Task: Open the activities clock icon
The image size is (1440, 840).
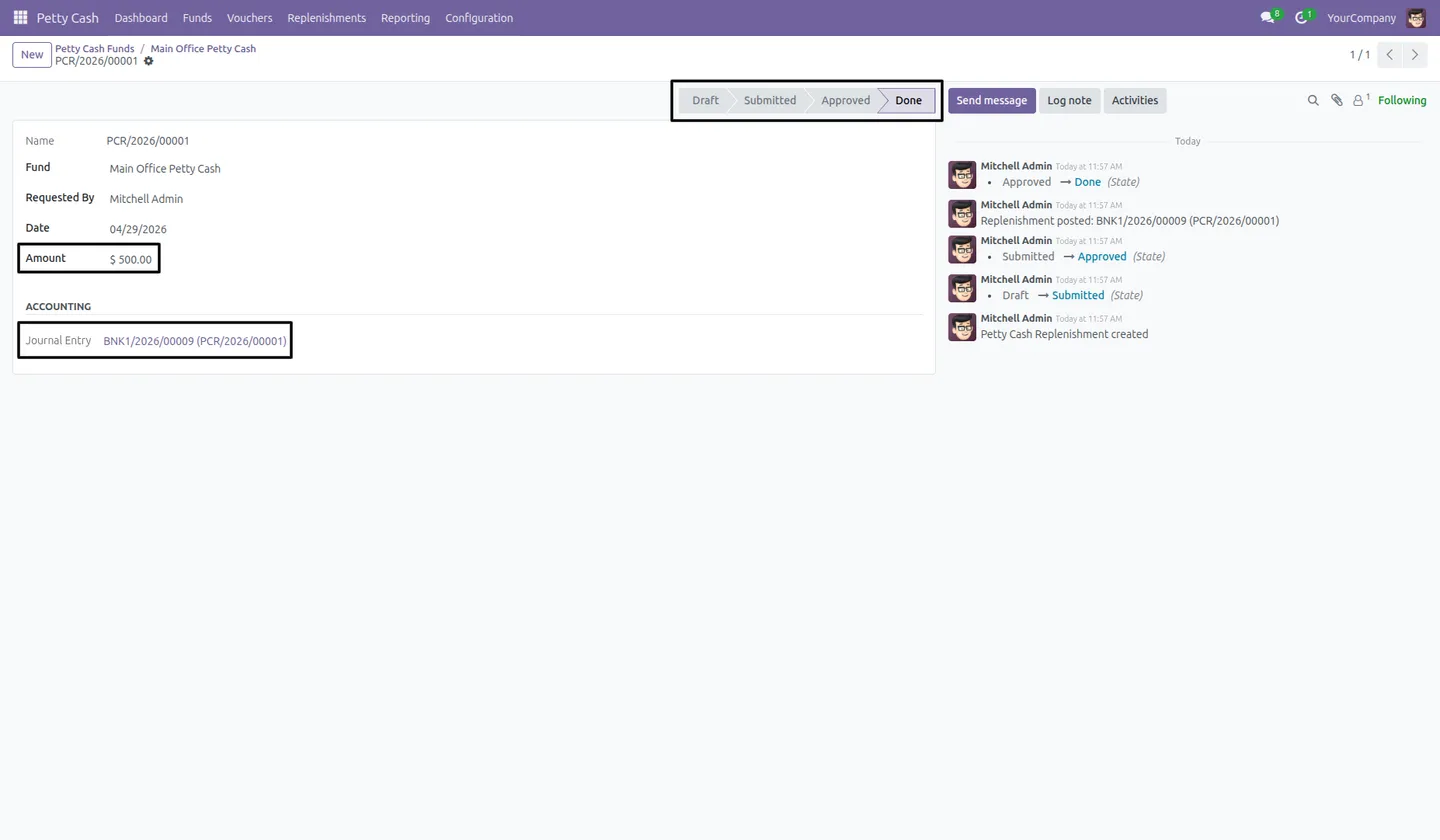Action: [x=1301, y=18]
